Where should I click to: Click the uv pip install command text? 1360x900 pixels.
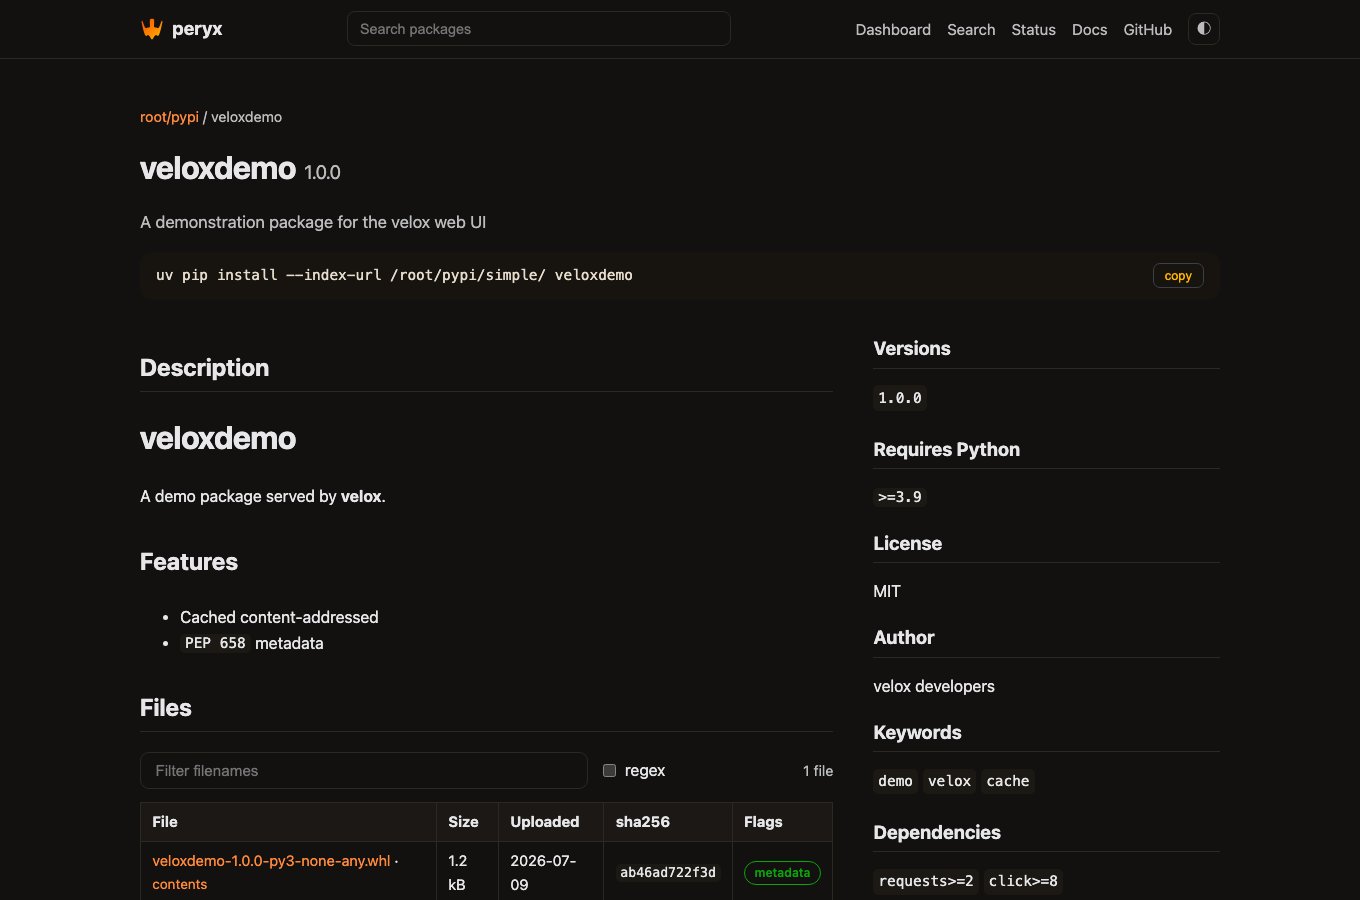394,275
